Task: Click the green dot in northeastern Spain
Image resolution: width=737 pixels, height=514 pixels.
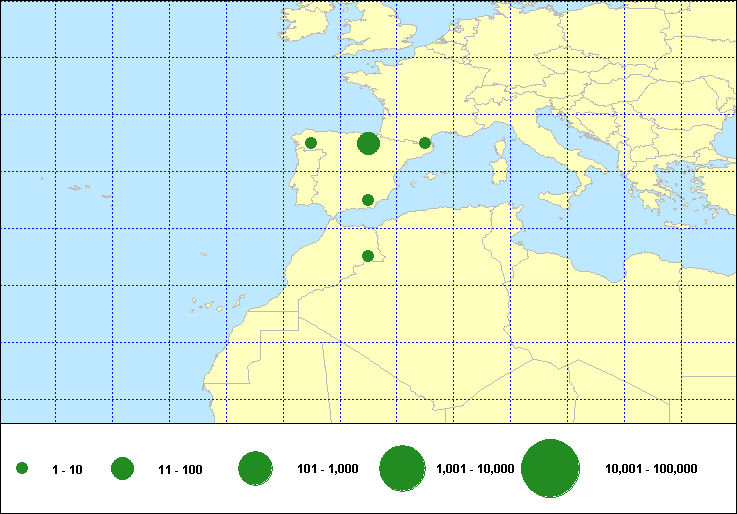Action: pos(425,143)
